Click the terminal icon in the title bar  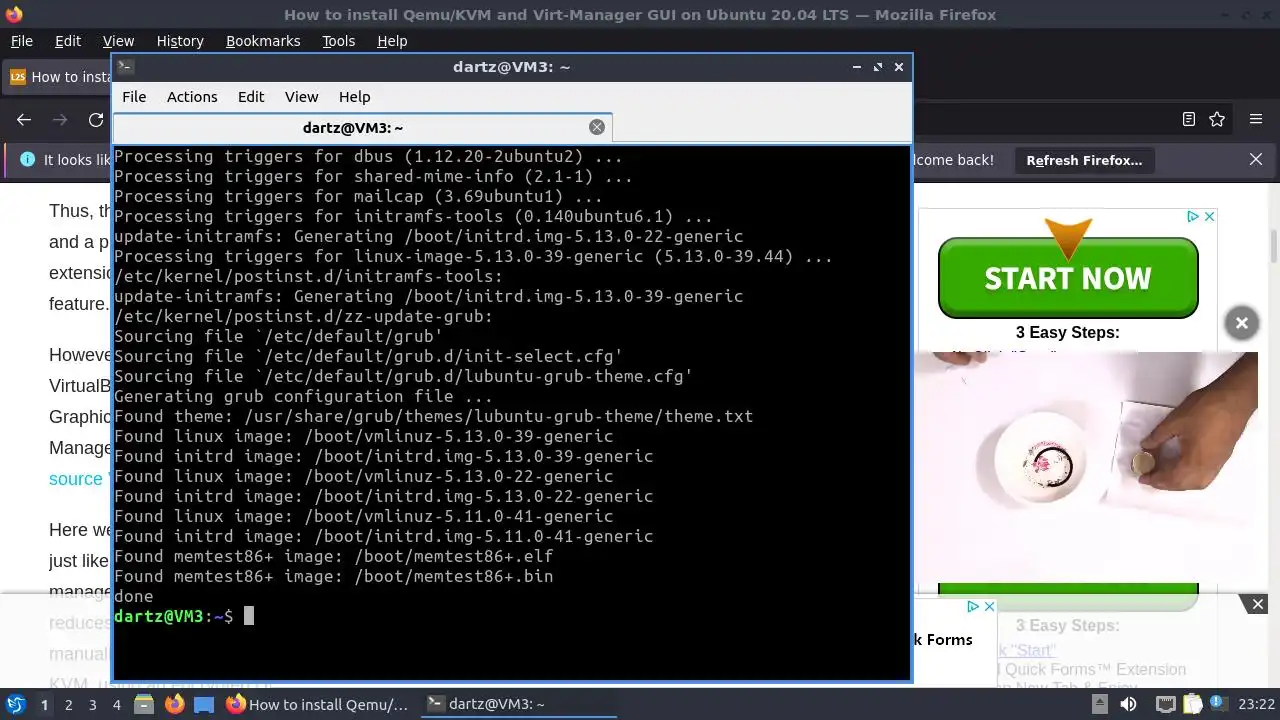[x=125, y=67]
